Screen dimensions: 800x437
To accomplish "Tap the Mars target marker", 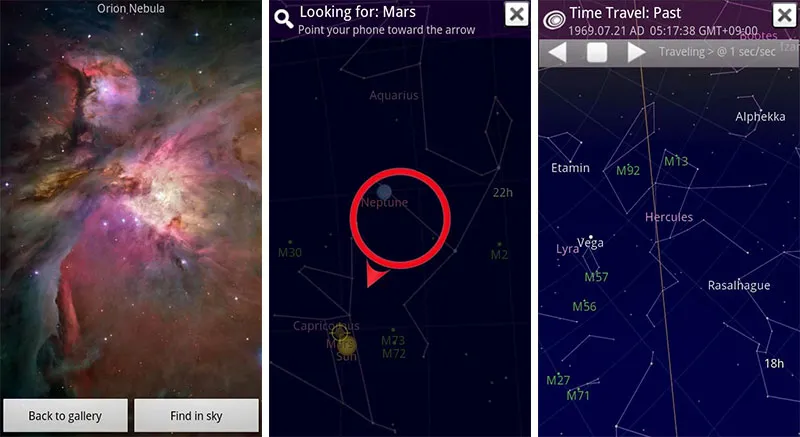I will 339,334.
